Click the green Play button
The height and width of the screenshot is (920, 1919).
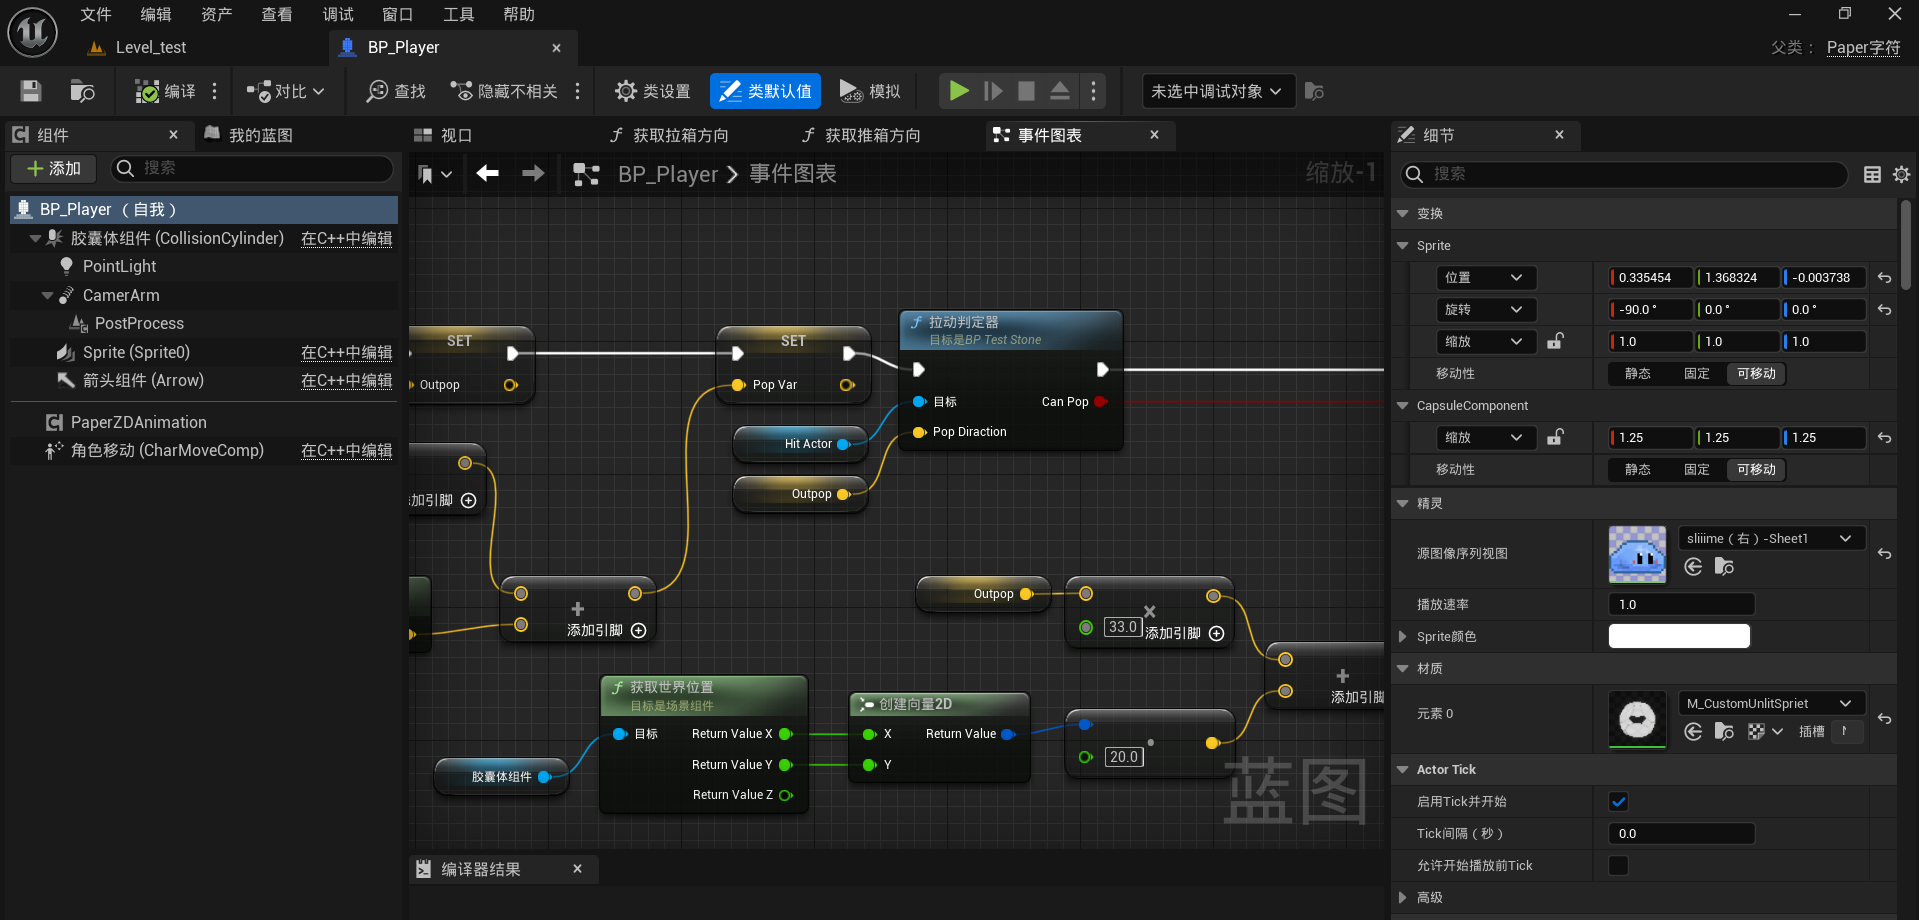pos(959,91)
